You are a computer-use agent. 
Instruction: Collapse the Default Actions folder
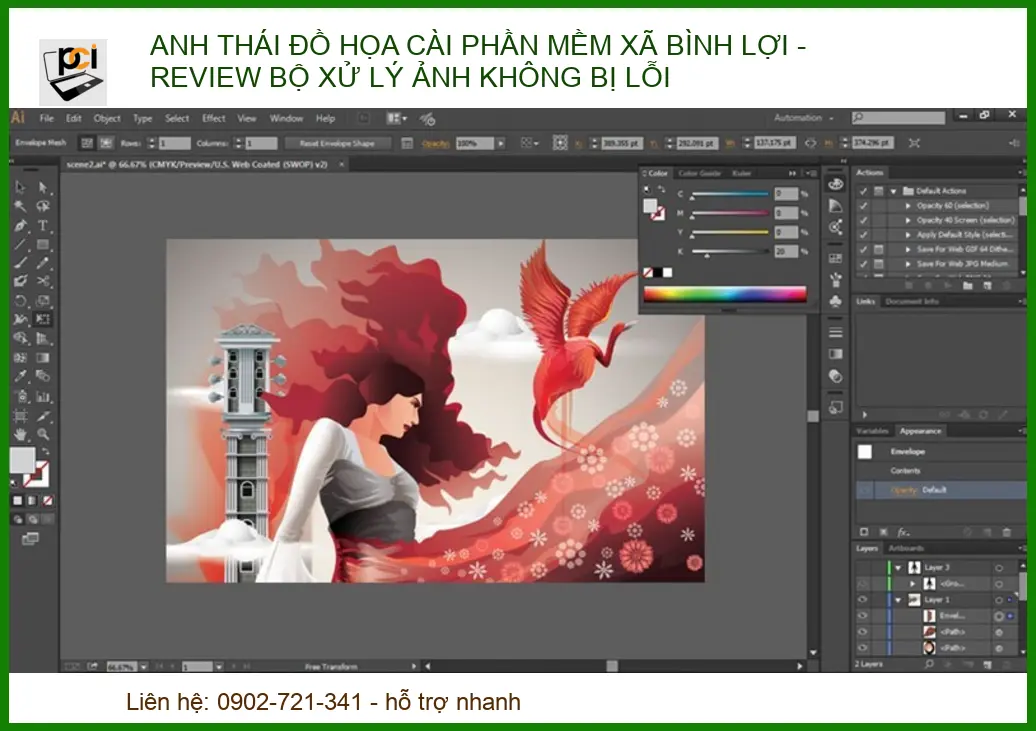[893, 191]
